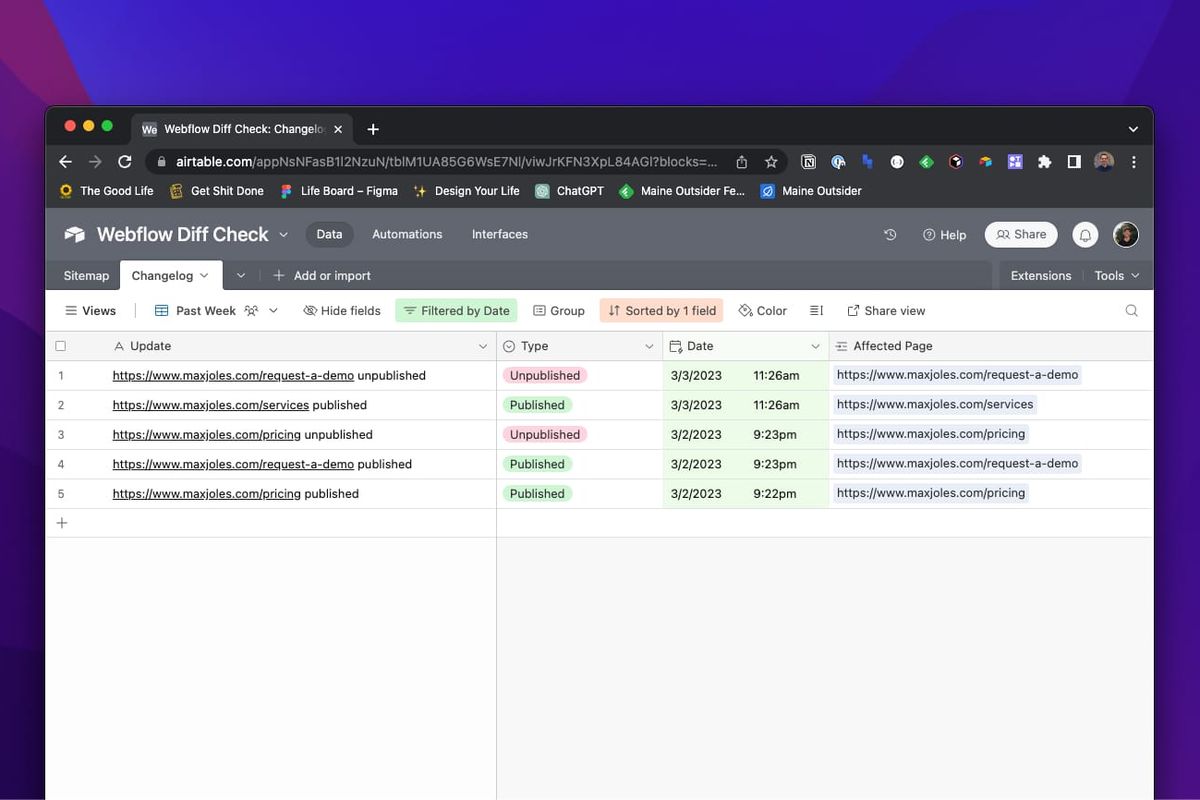1200x800 pixels.
Task: Go forward in browser history
Action: tap(95, 162)
